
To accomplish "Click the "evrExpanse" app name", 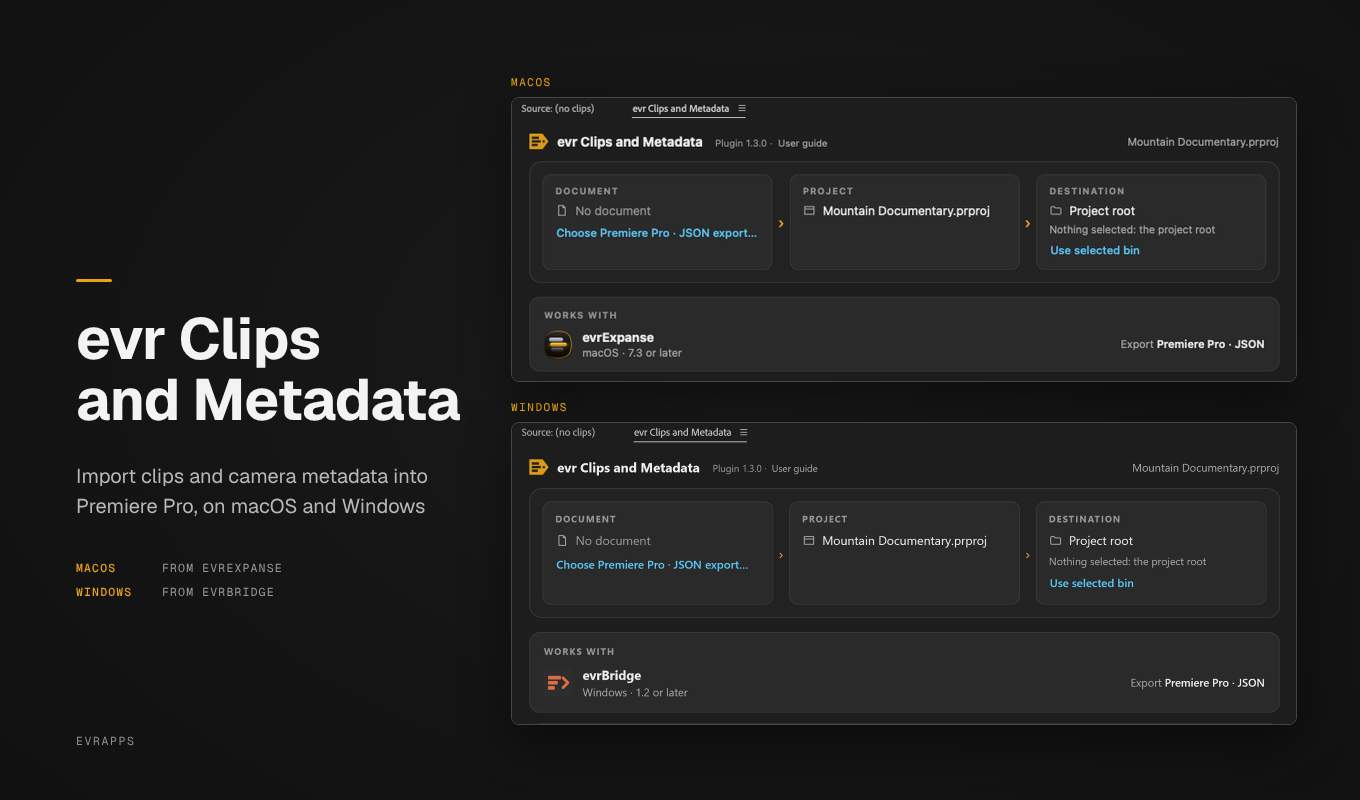I will coord(618,338).
